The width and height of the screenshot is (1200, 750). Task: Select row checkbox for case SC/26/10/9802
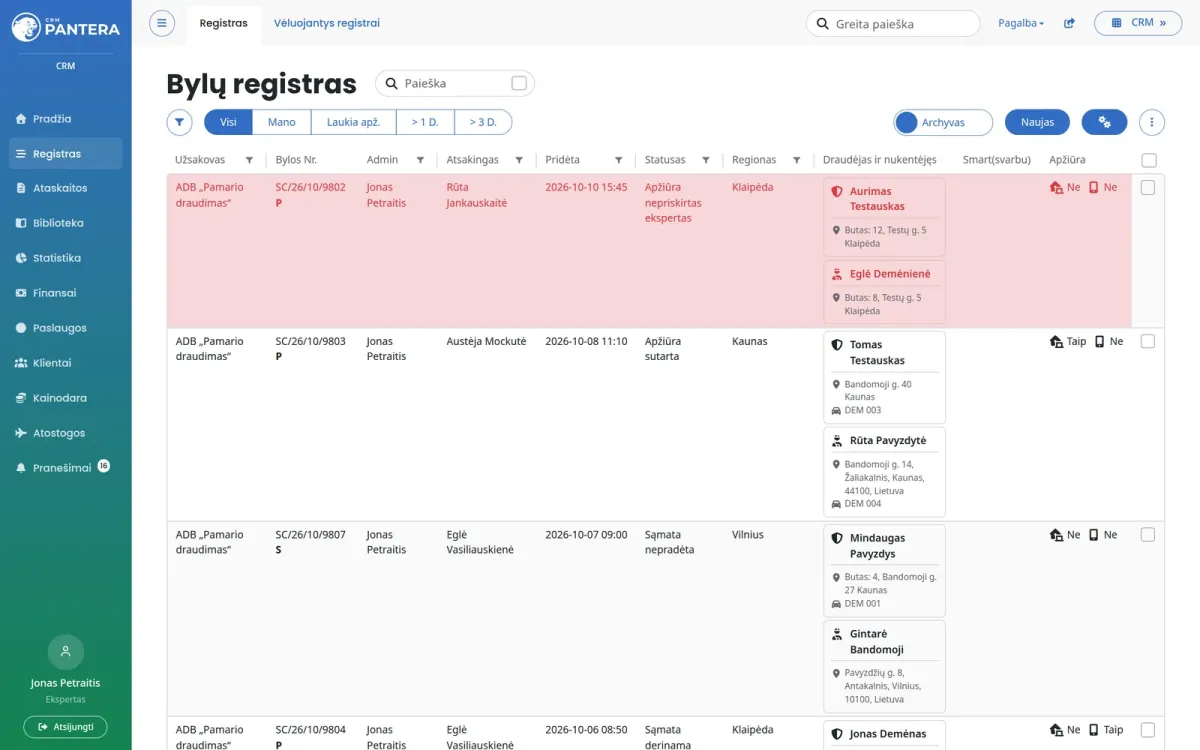coord(1148,187)
